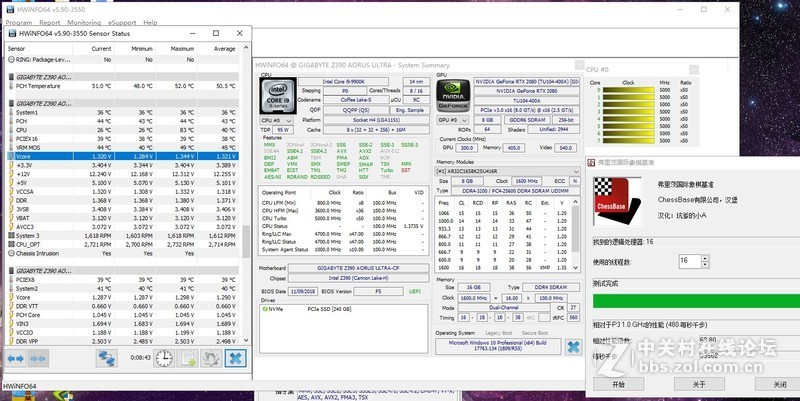Click the Sensor Status scrollbar down arrow
This screenshot has height=401, width=800.
246,340
